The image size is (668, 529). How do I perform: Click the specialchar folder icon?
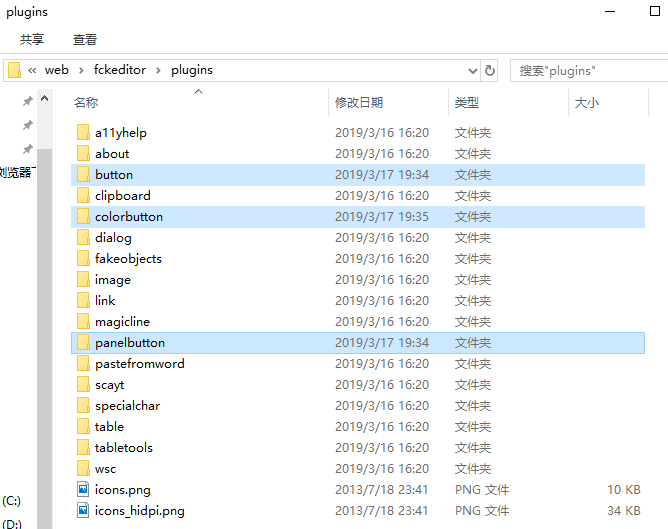click(83, 405)
